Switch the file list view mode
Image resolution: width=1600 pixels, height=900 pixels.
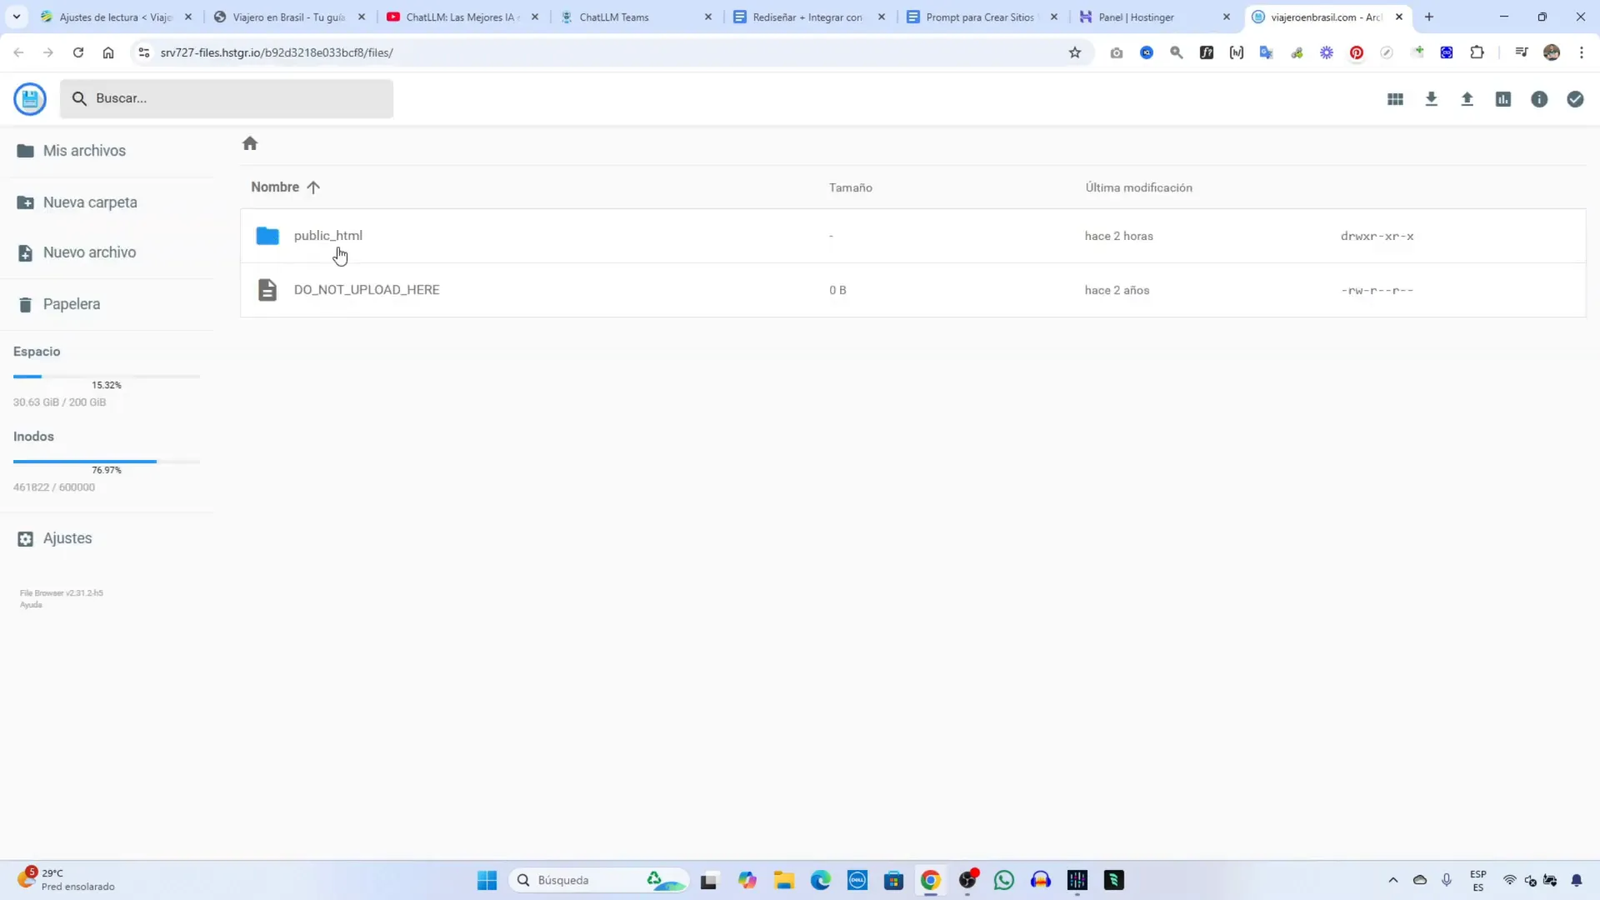1395,99
